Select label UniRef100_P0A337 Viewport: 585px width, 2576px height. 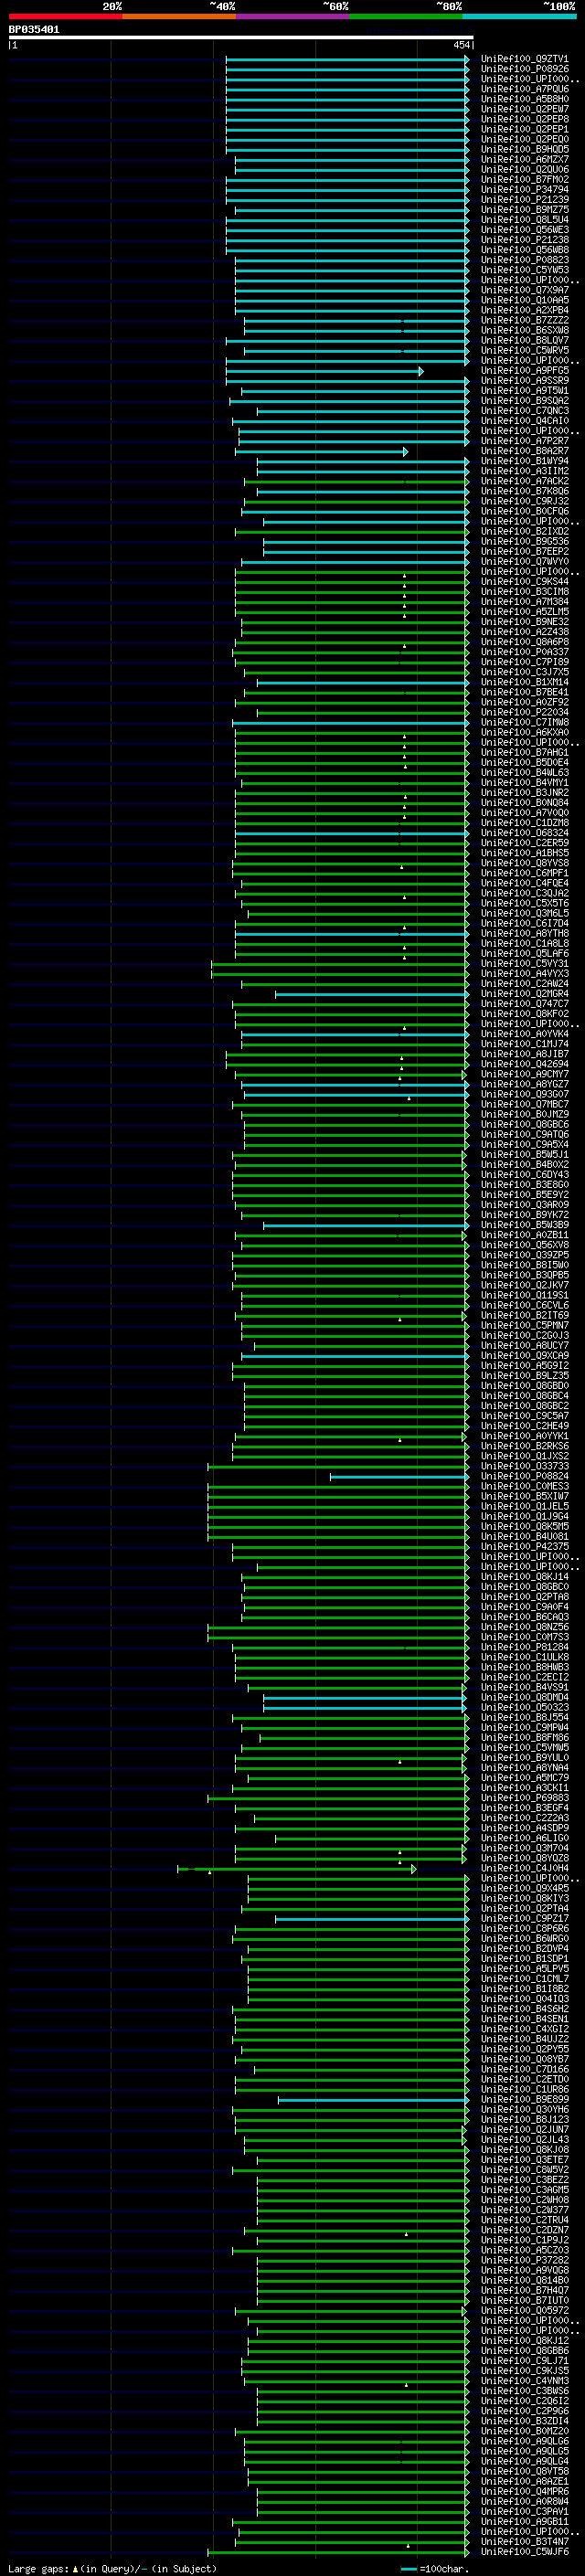coord(524,652)
